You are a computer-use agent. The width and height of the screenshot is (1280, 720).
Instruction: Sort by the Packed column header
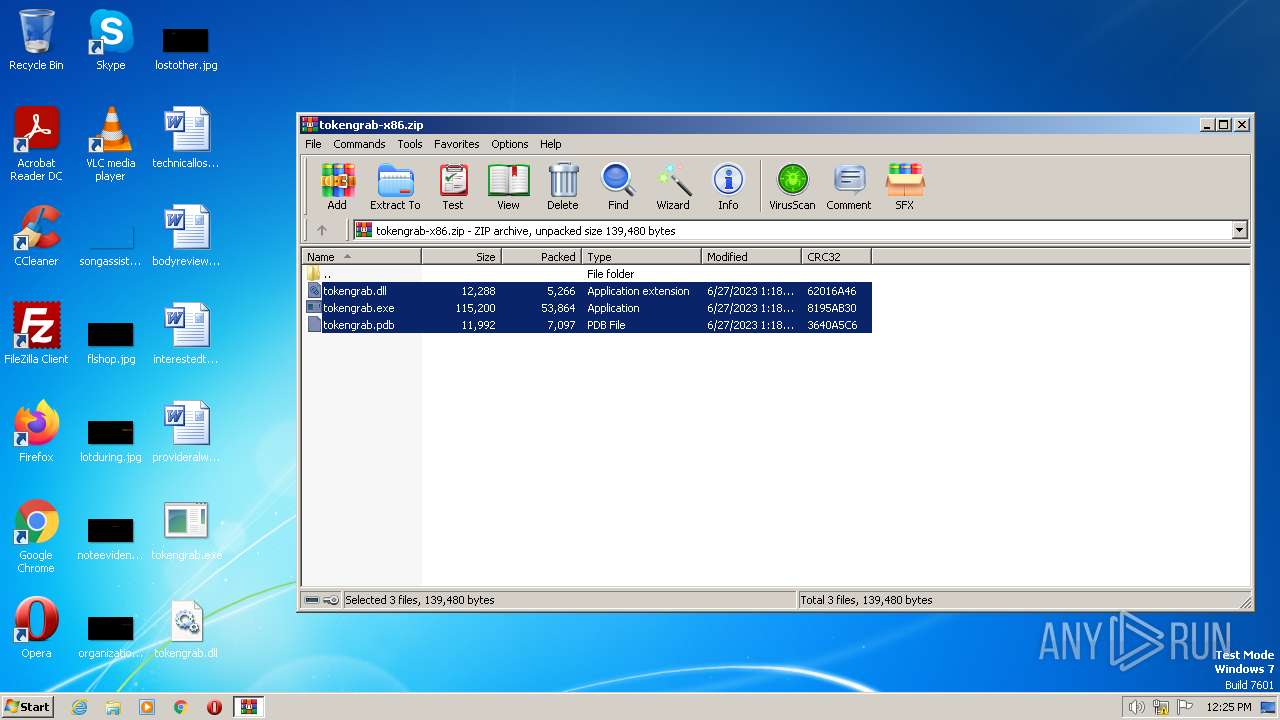(541, 257)
